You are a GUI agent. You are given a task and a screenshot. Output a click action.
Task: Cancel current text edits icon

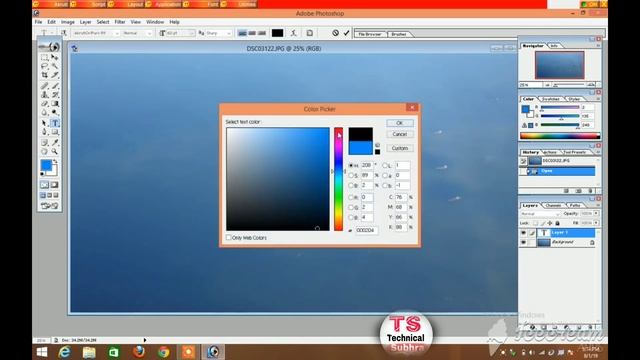(335, 33)
